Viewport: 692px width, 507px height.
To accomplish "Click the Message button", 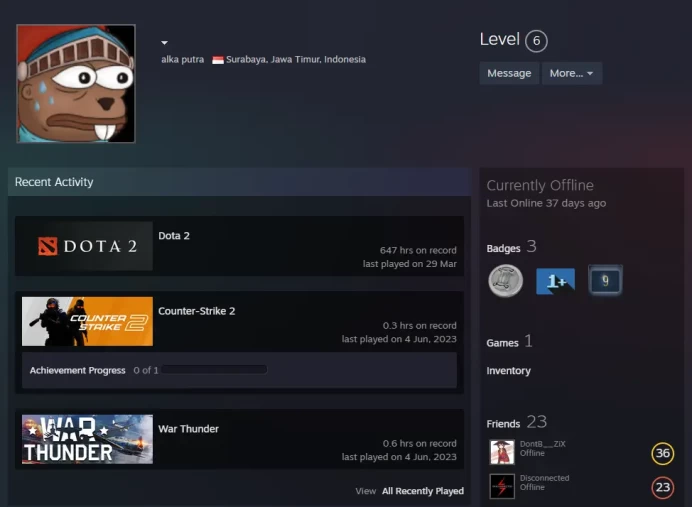I will click(x=509, y=73).
